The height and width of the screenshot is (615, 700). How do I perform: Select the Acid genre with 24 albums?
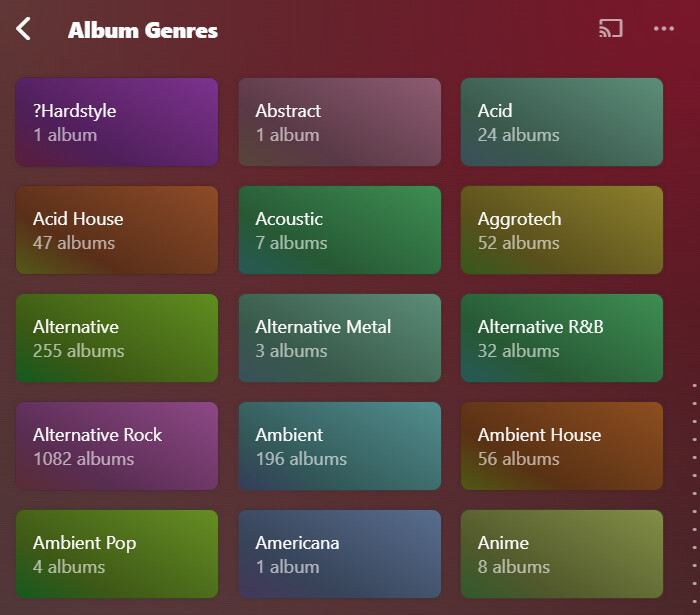point(561,122)
